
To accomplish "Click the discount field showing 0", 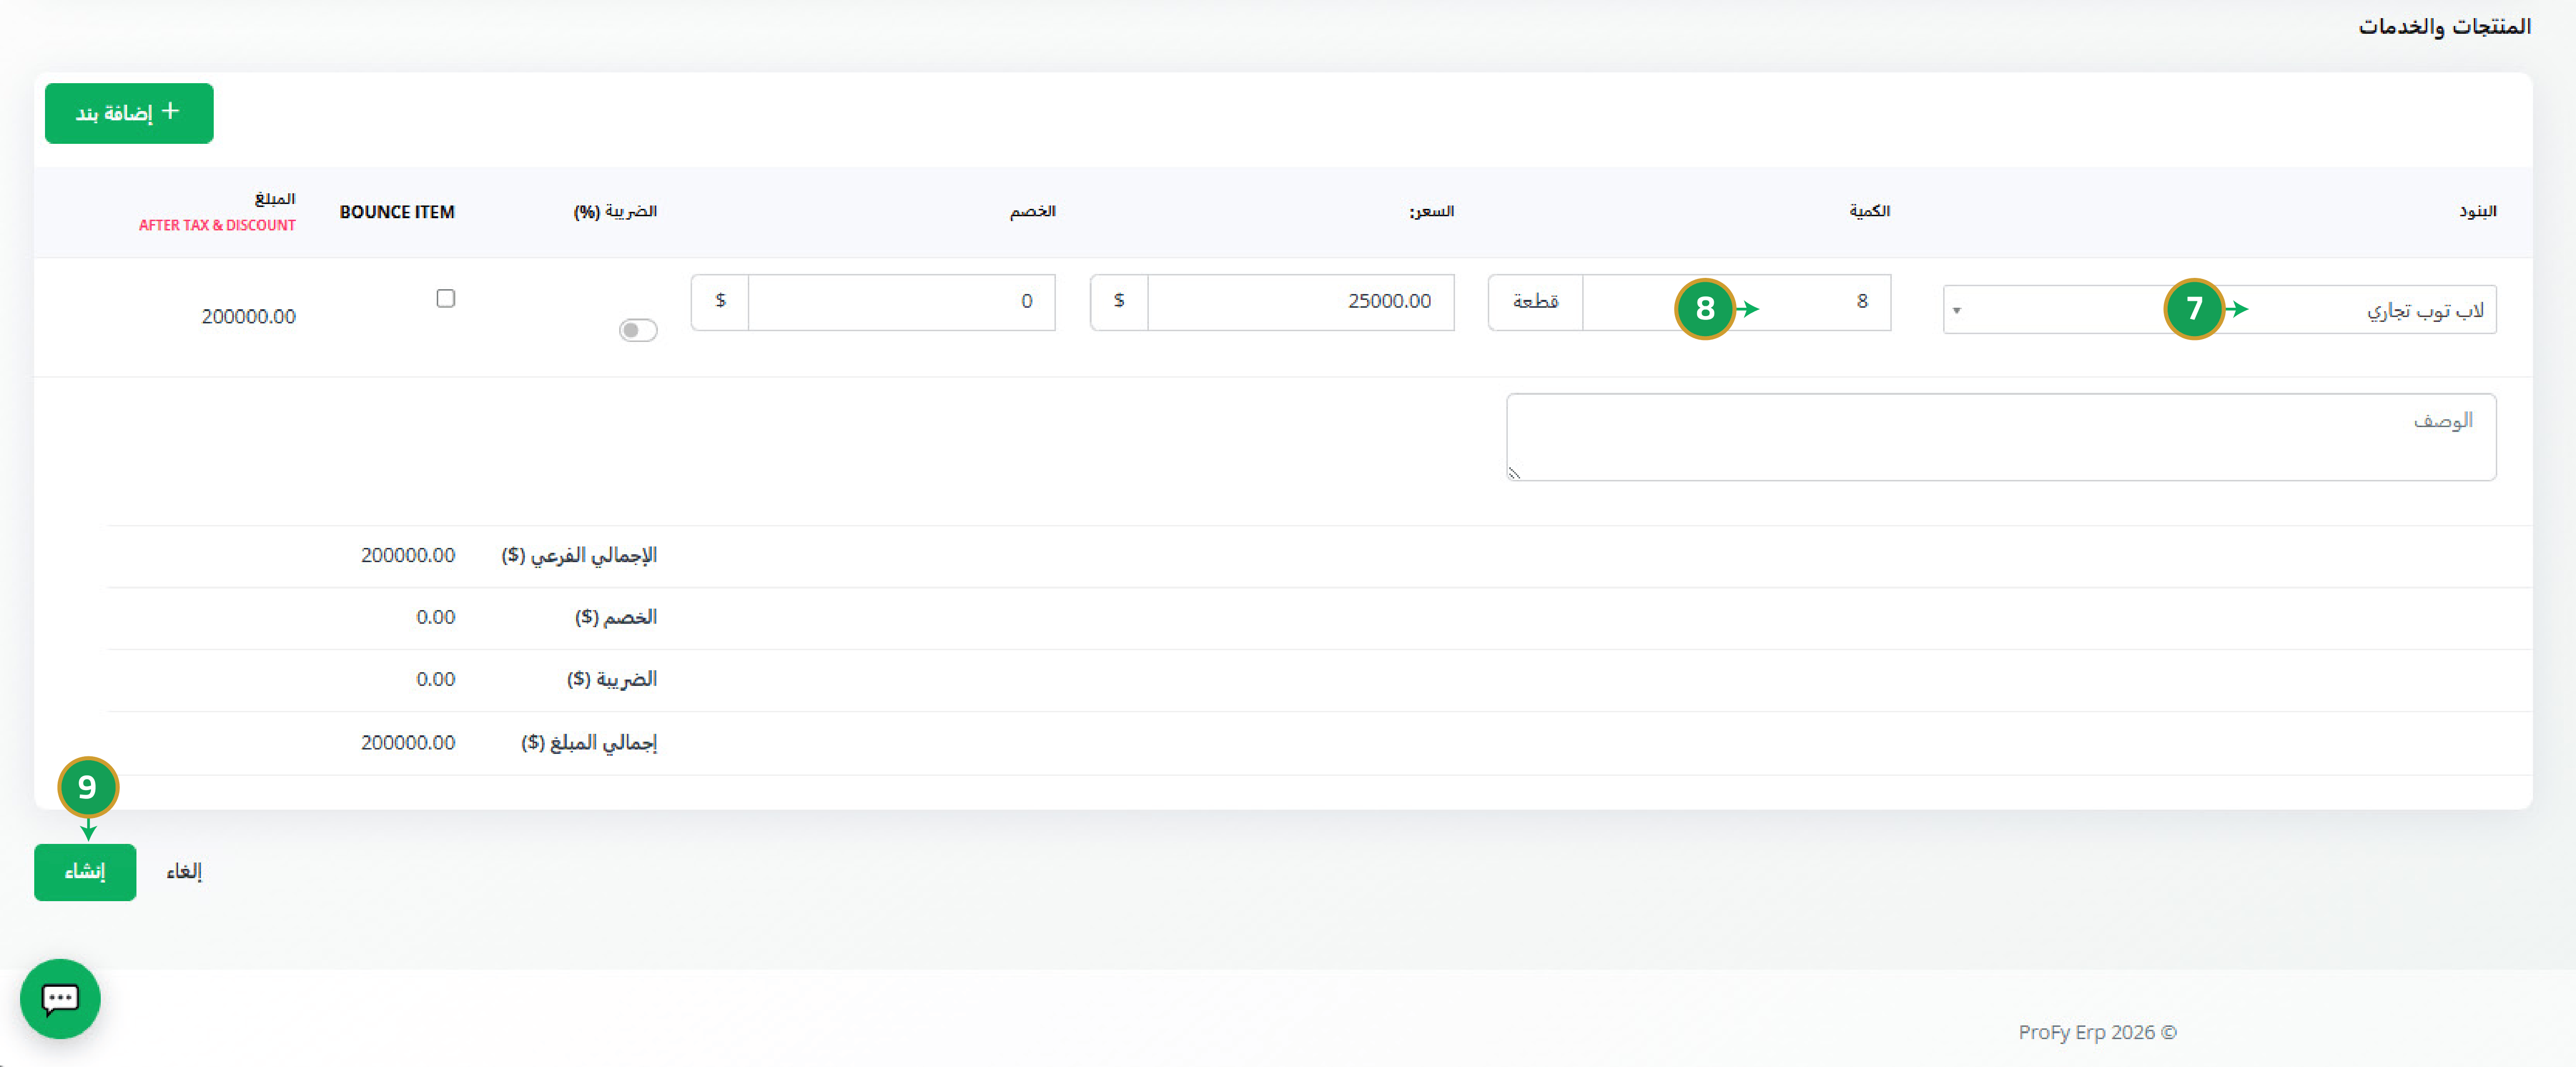I will pyautogui.click(x=902, y=302).
